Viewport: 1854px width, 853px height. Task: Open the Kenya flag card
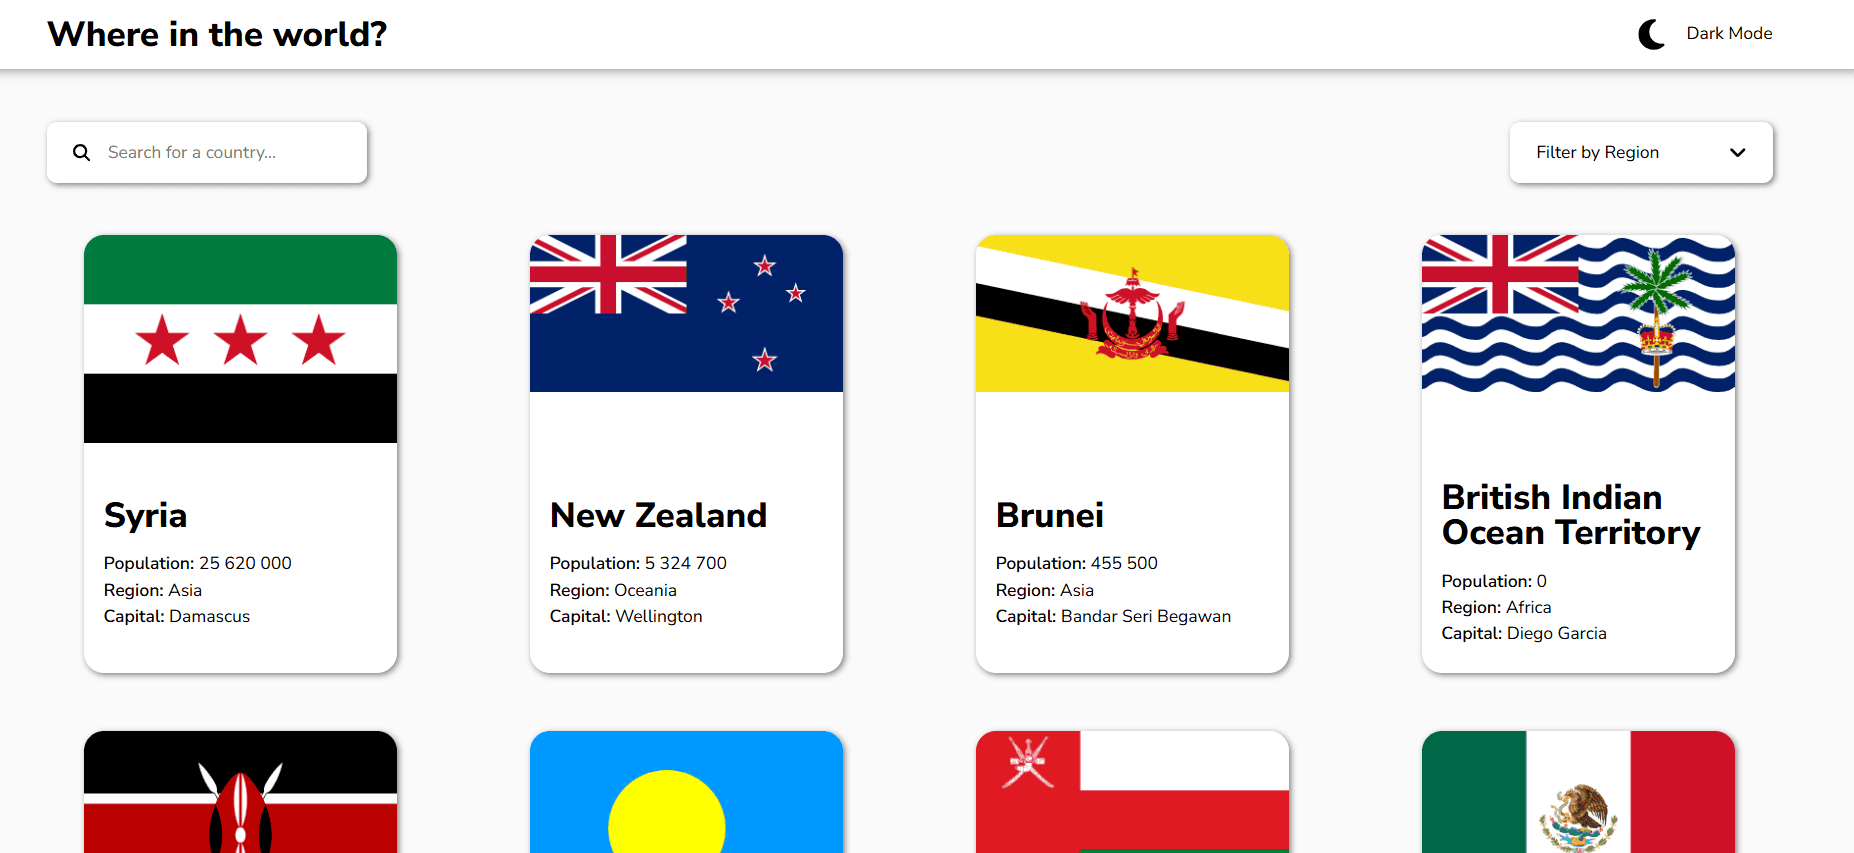[240, 792]
